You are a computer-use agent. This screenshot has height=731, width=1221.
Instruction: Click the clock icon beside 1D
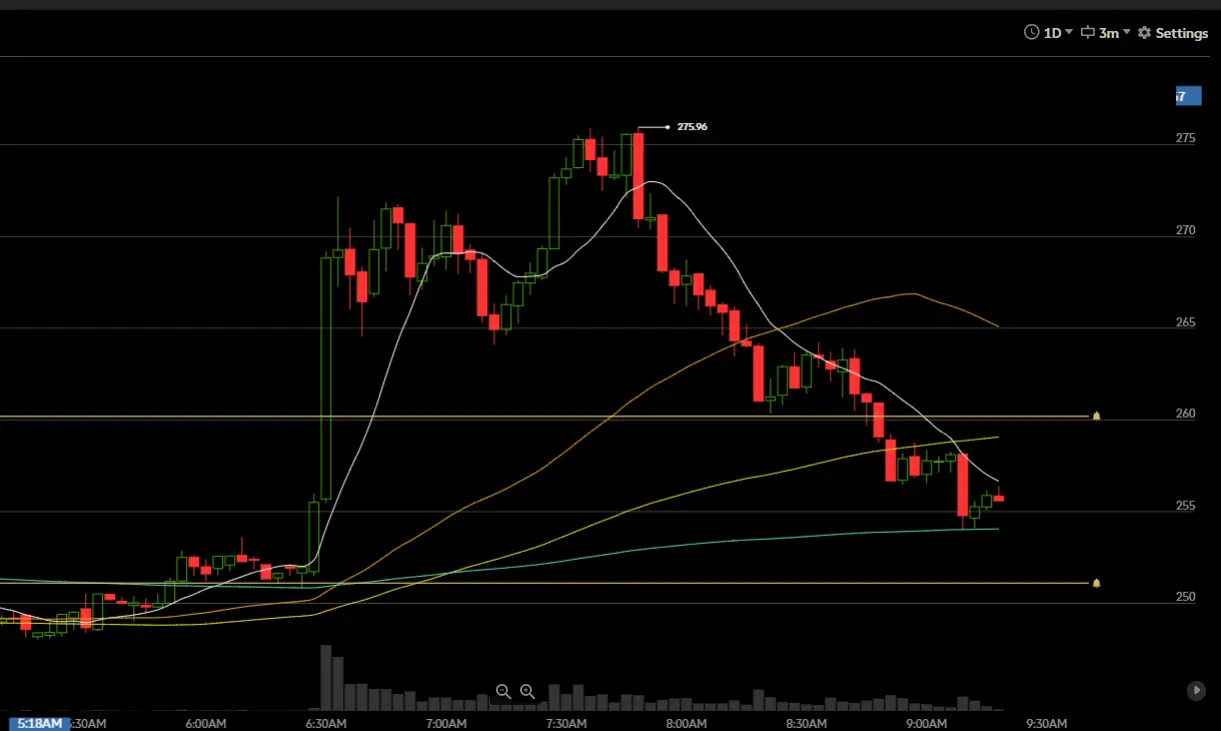[1032, 33]
